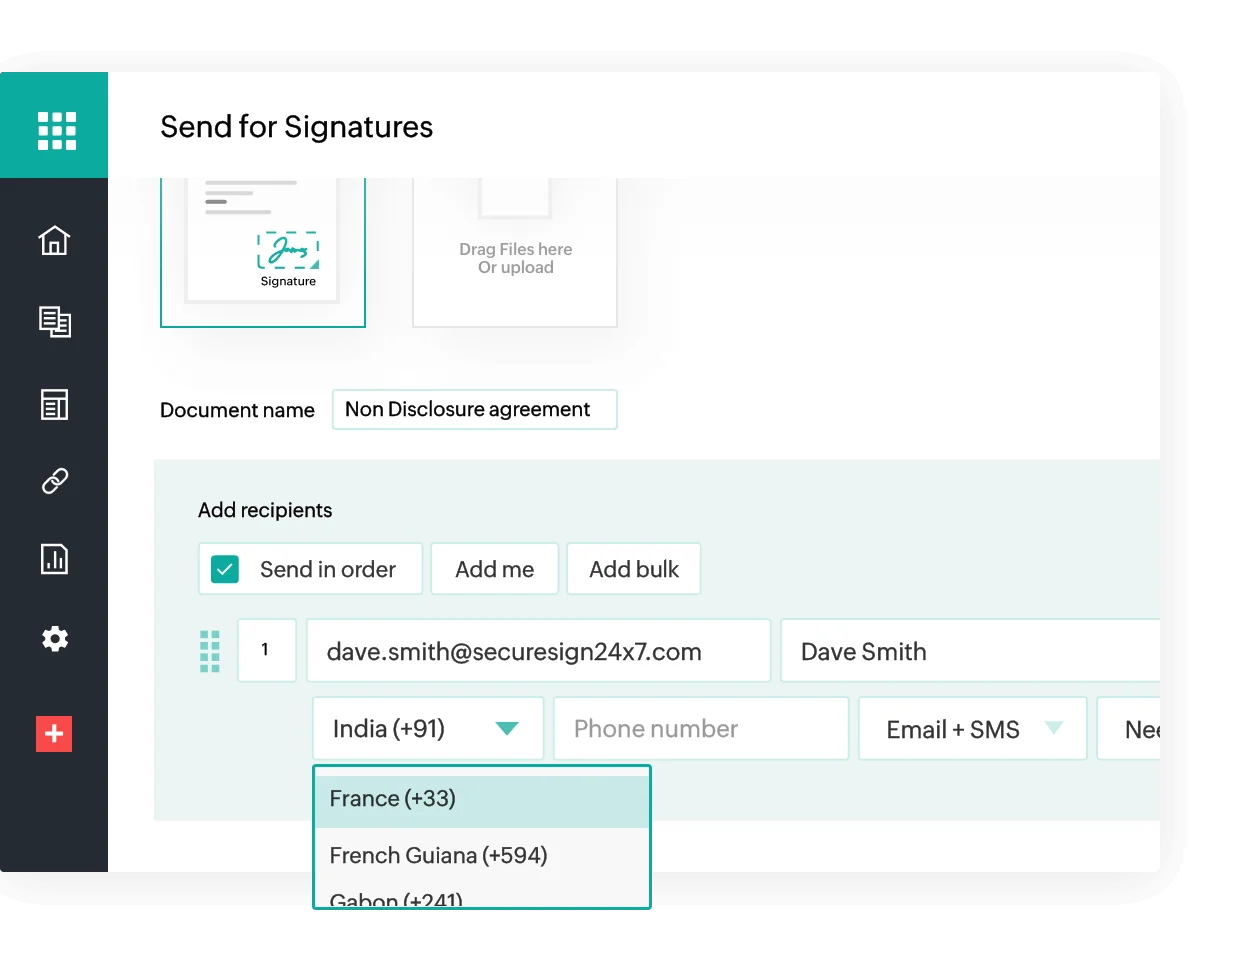
Task: Open the Templates sidebar icon
Action: 54,404
